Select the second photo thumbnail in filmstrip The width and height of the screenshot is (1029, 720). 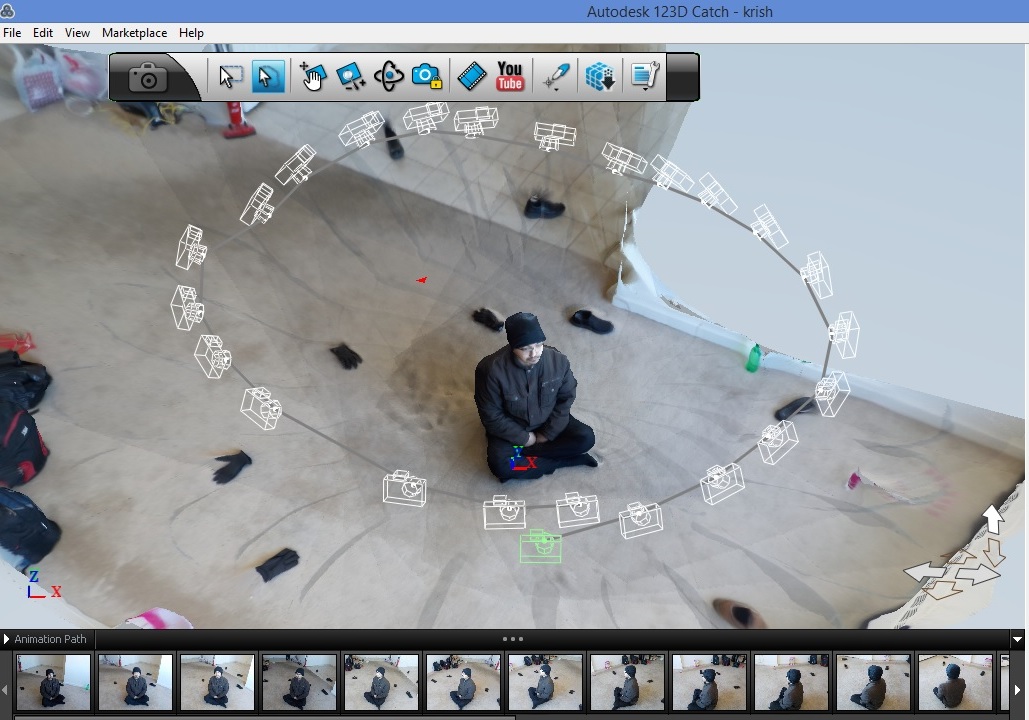pos(135,683)
